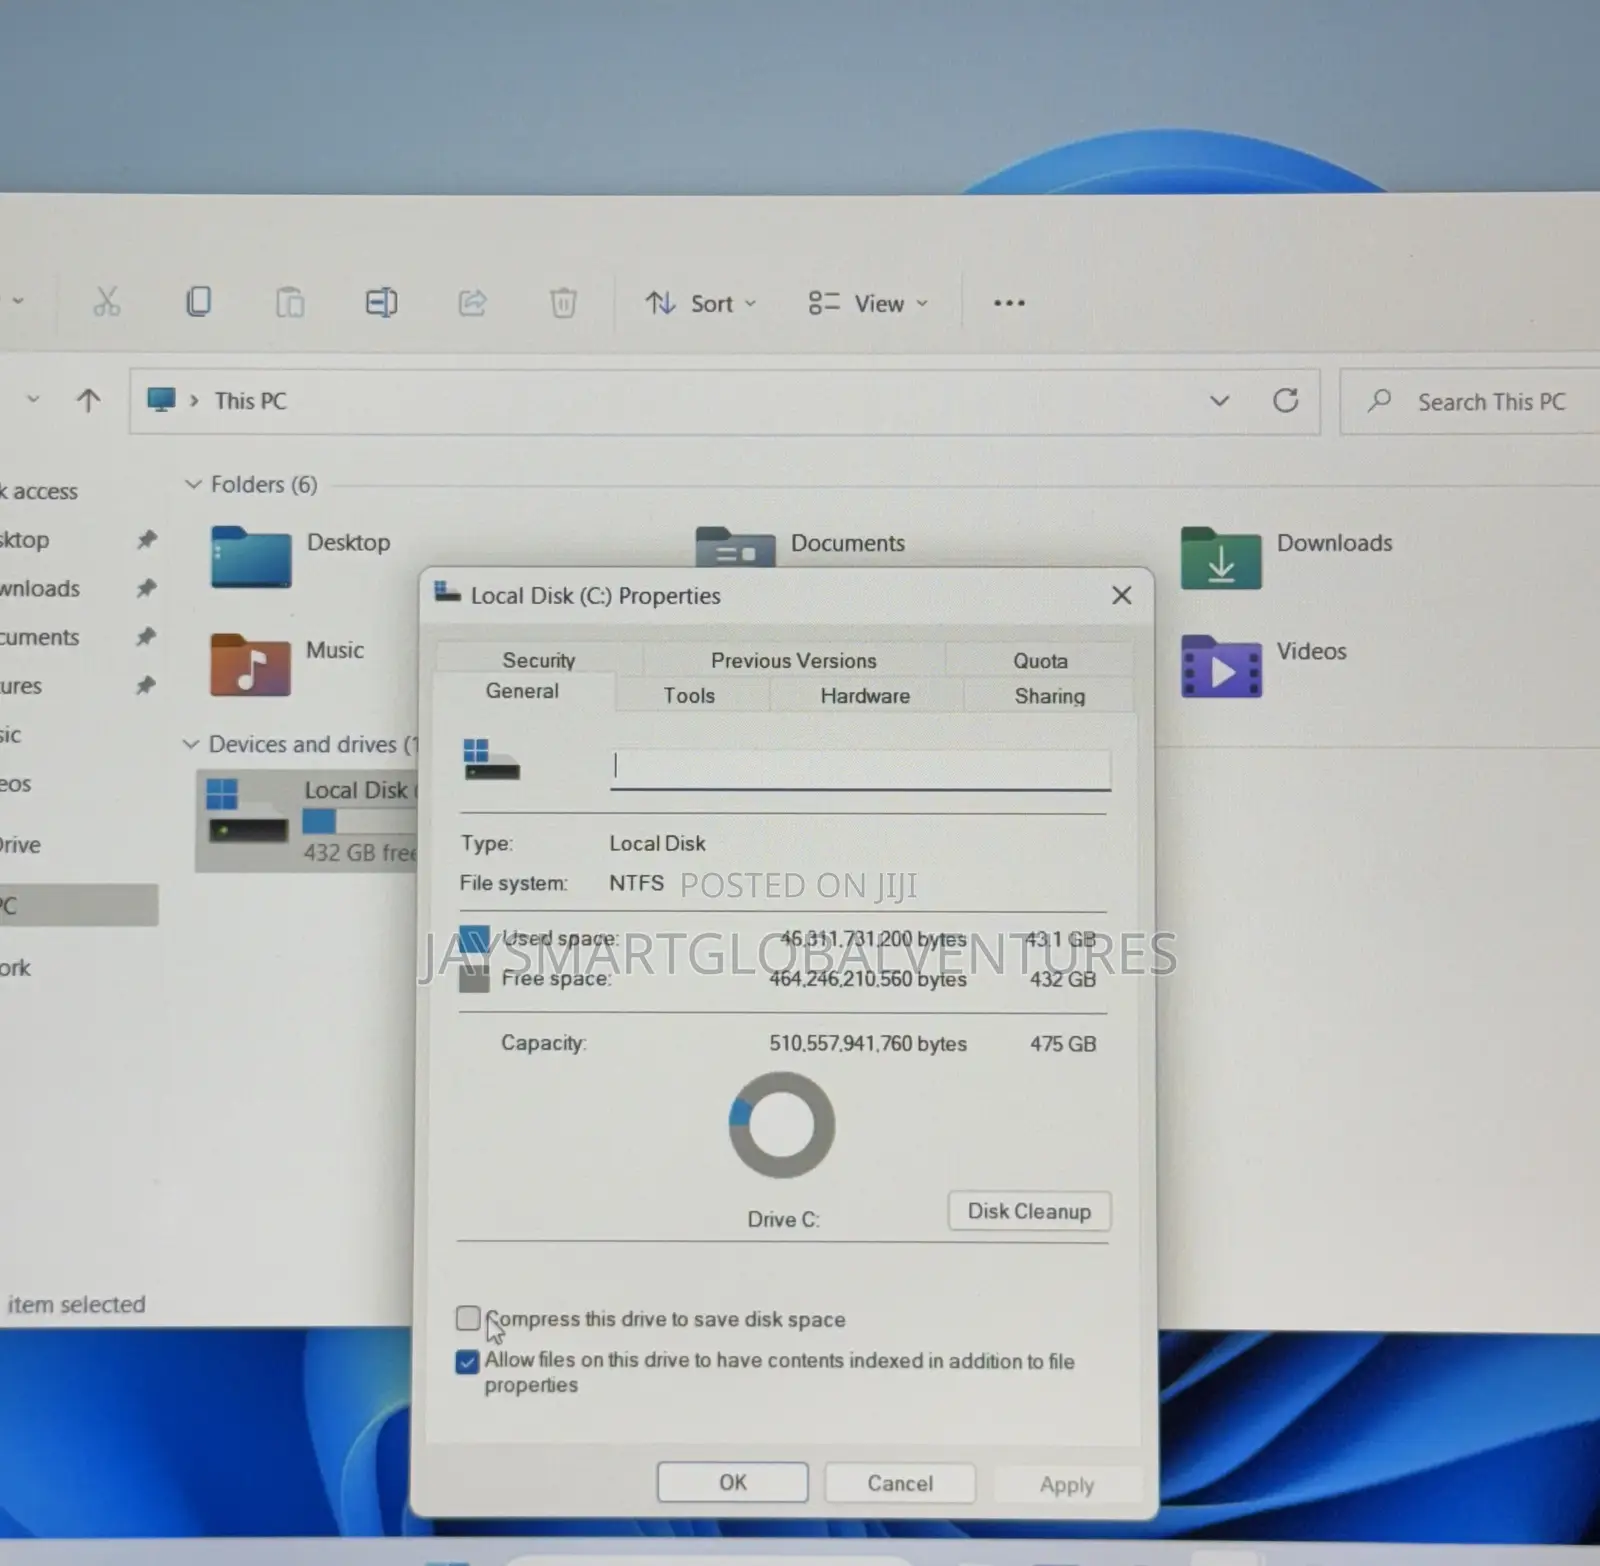Collapse the Folders (6) group

point(193,484)
